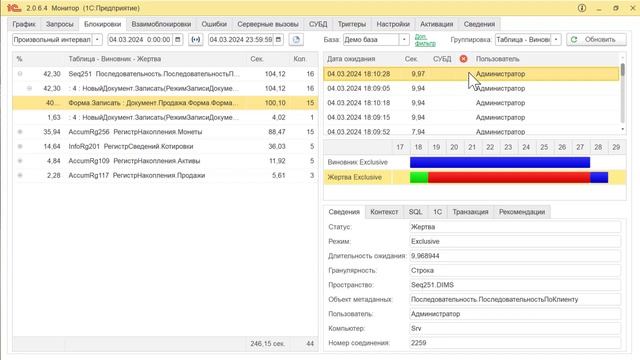
Task: Select the 1,63 НовыйДокумент.Записать row
Action: 165,118
